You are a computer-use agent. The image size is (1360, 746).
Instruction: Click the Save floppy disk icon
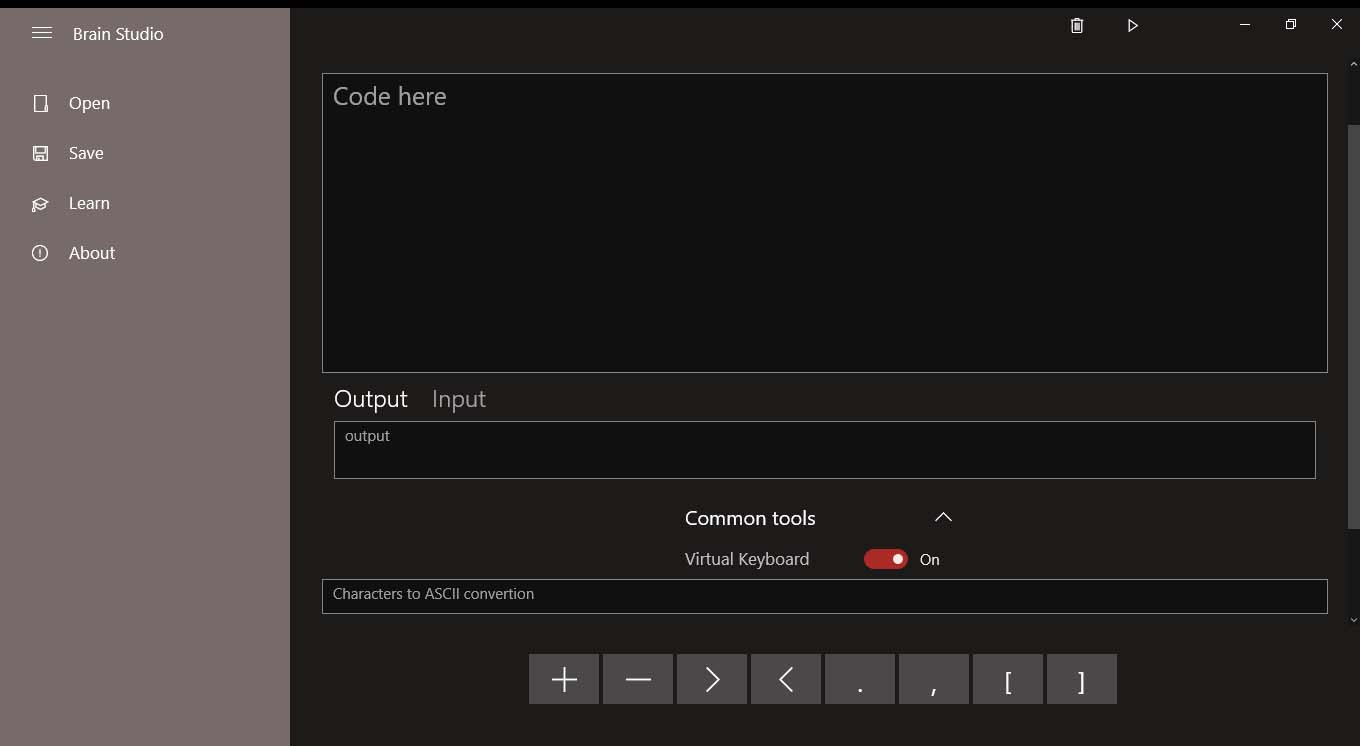pyautogui.click(x=41, y=154)
